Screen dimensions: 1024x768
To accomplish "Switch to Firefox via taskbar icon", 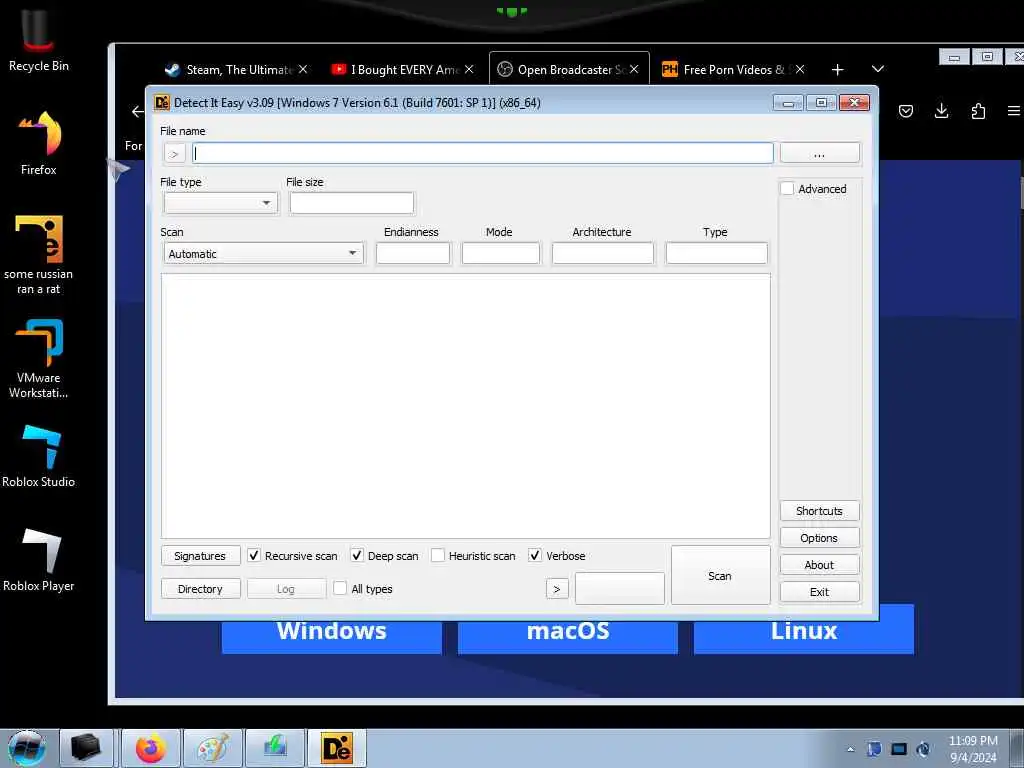I will tap(151, 748).
